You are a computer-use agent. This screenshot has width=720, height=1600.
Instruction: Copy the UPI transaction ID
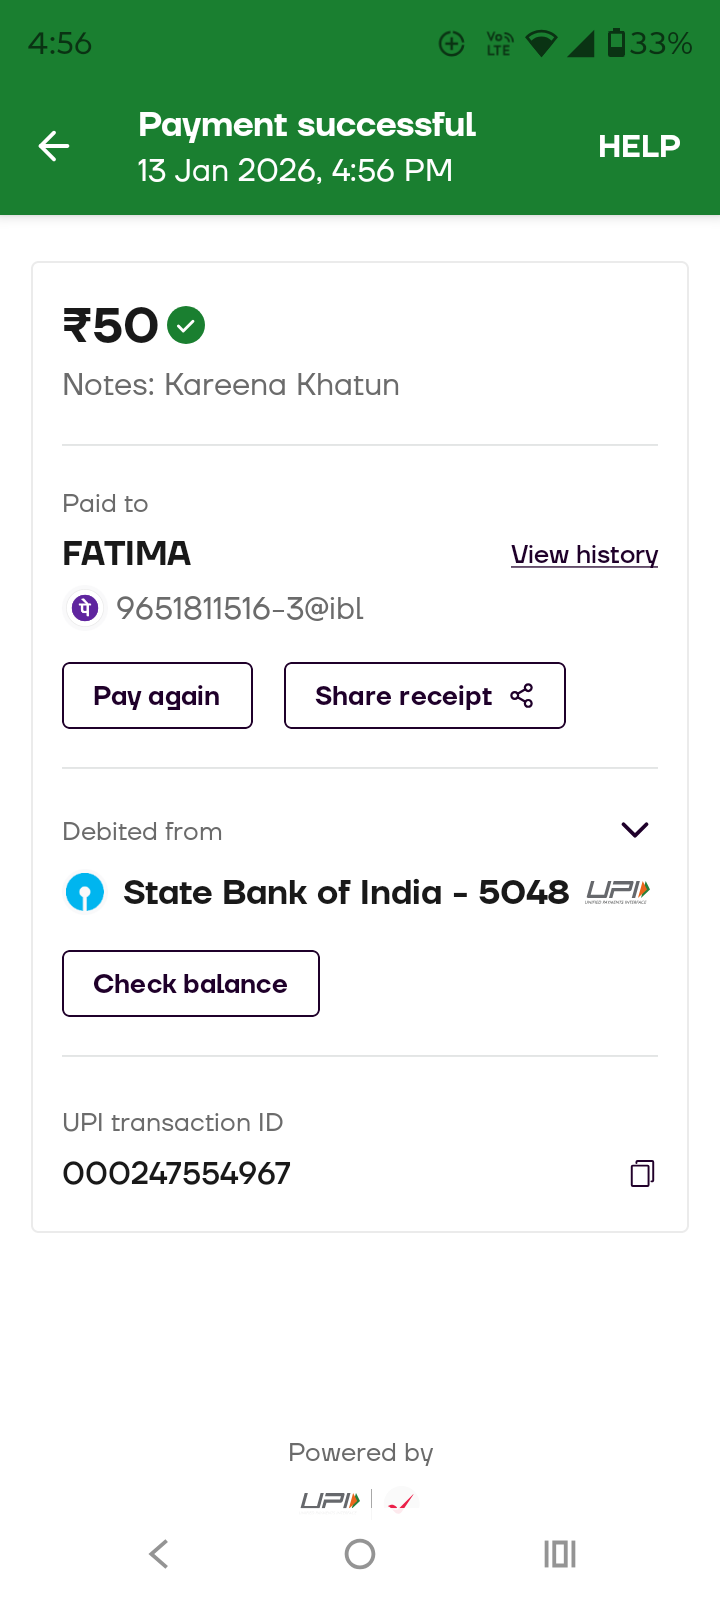(642, 1173)
